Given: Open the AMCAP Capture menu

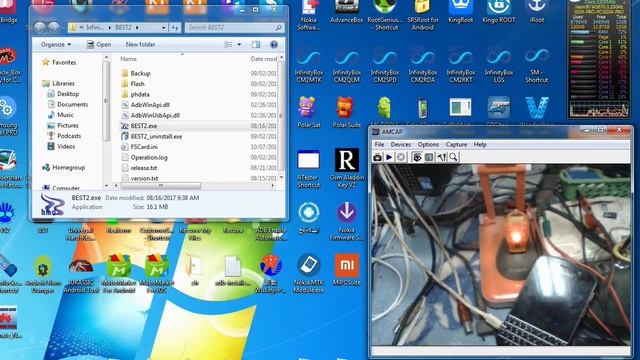Looking at the screenshot, I should point(456,144).
